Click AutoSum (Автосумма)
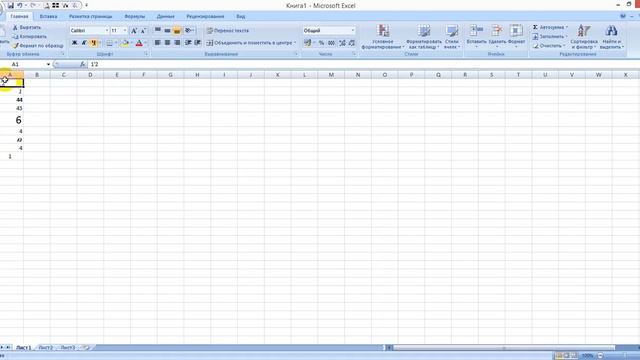 click(x=550, y=27)
